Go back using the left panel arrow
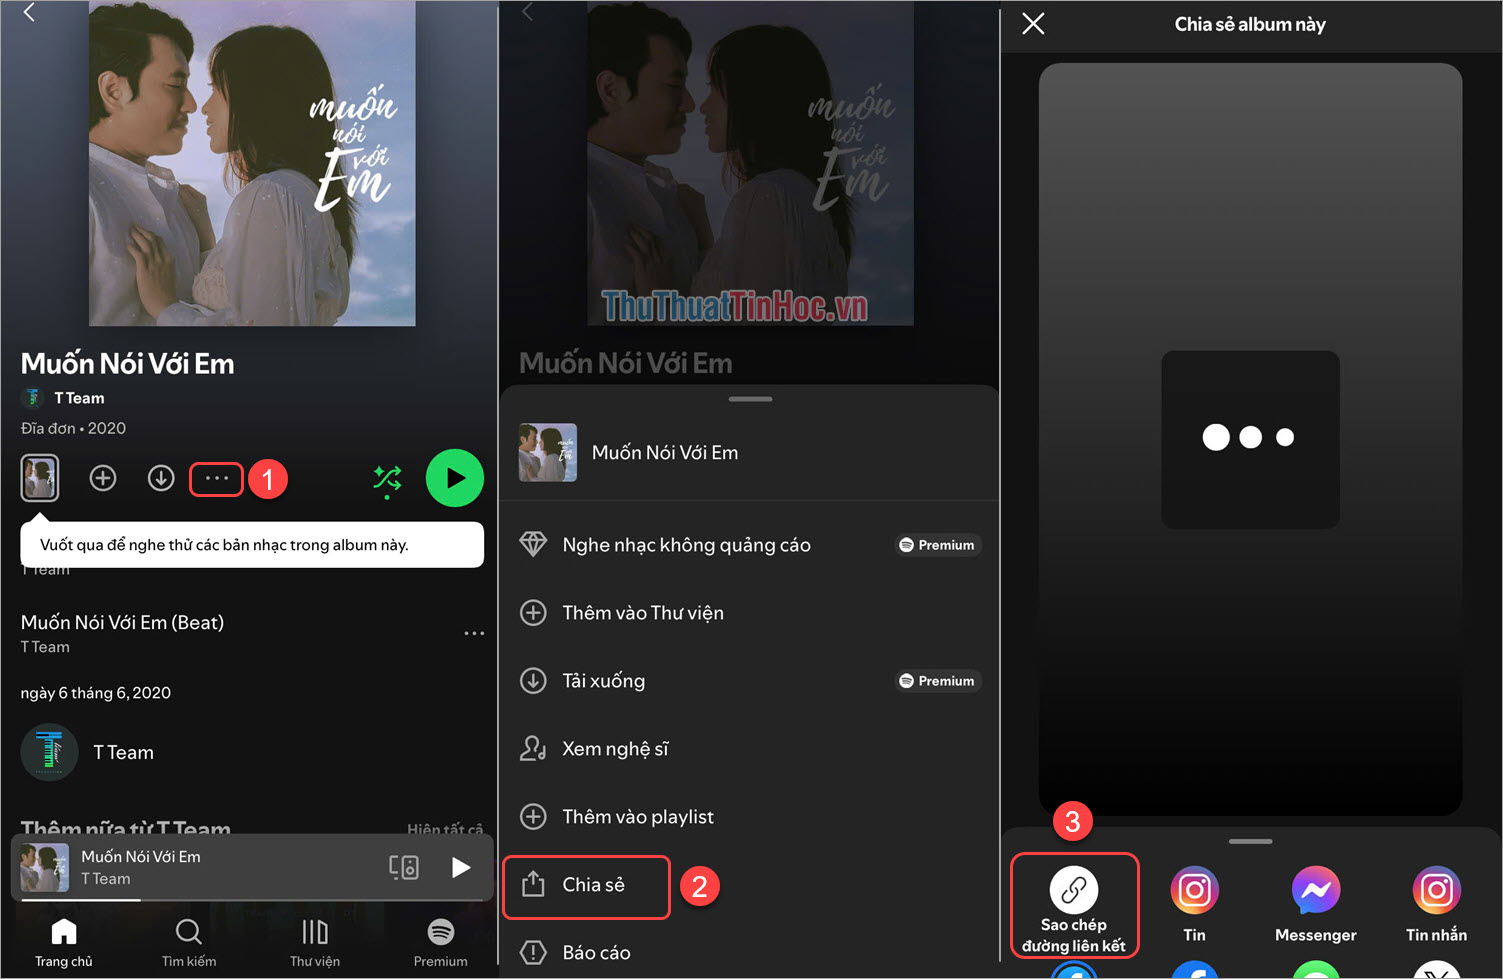 tap(29, 12)
